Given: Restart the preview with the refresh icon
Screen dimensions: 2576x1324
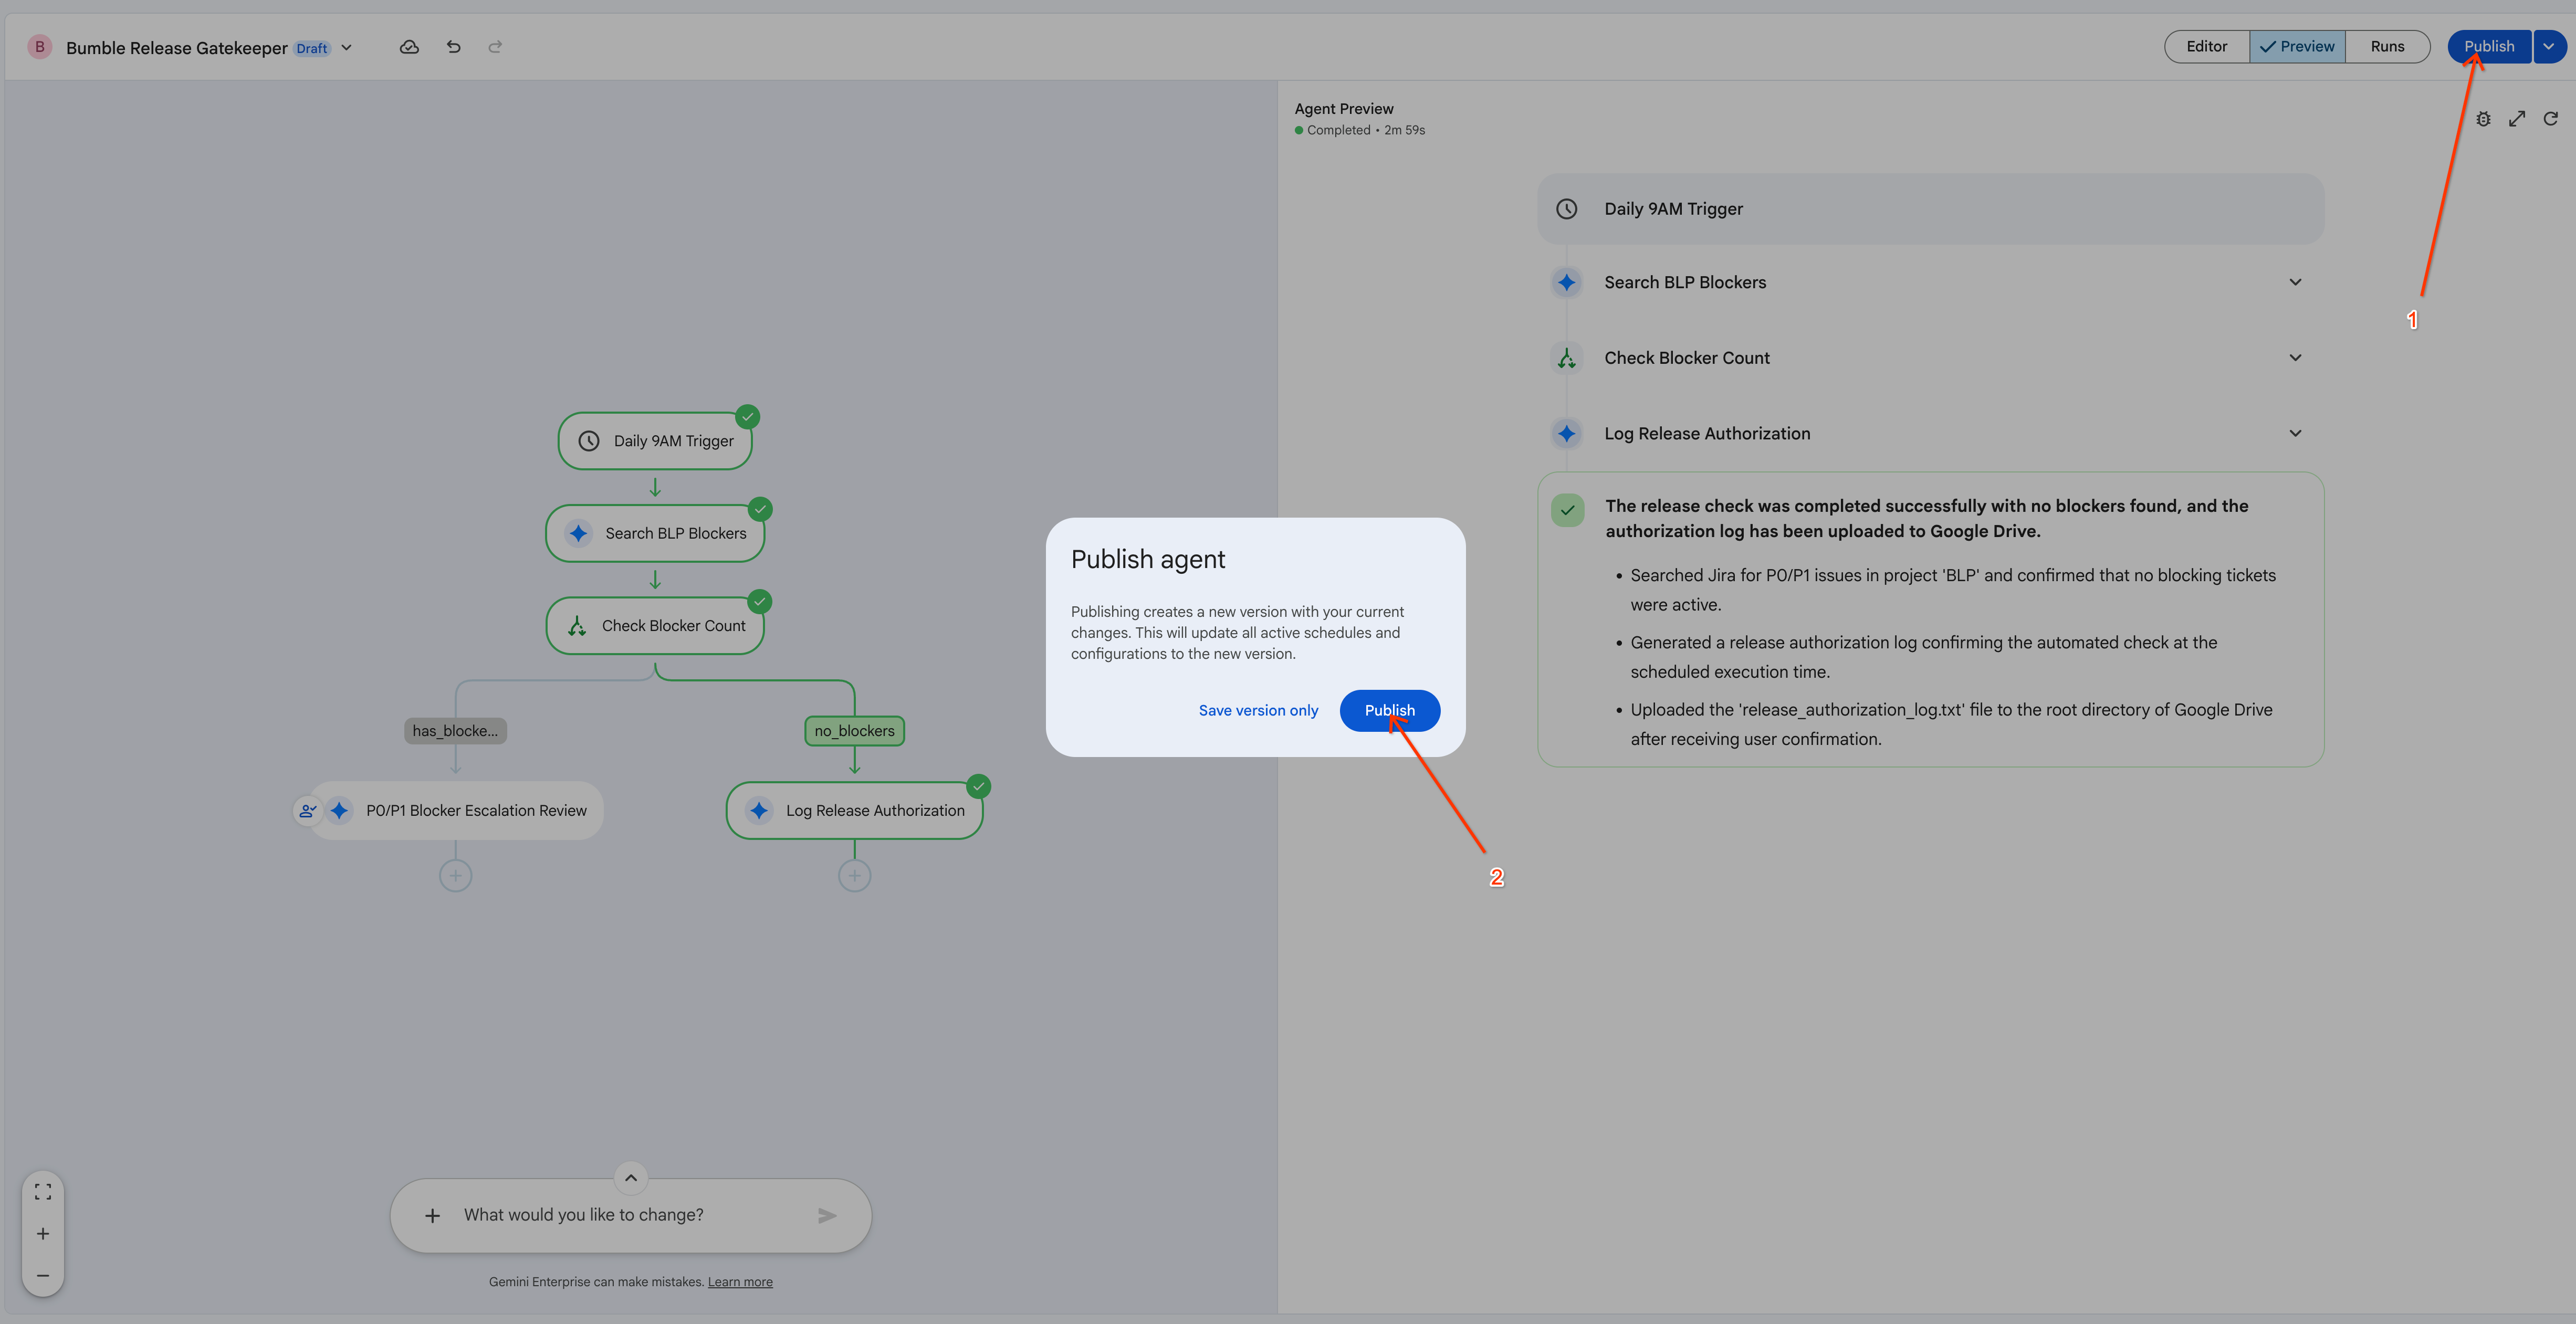Looking at the screenshot, I should [2551, 119].
